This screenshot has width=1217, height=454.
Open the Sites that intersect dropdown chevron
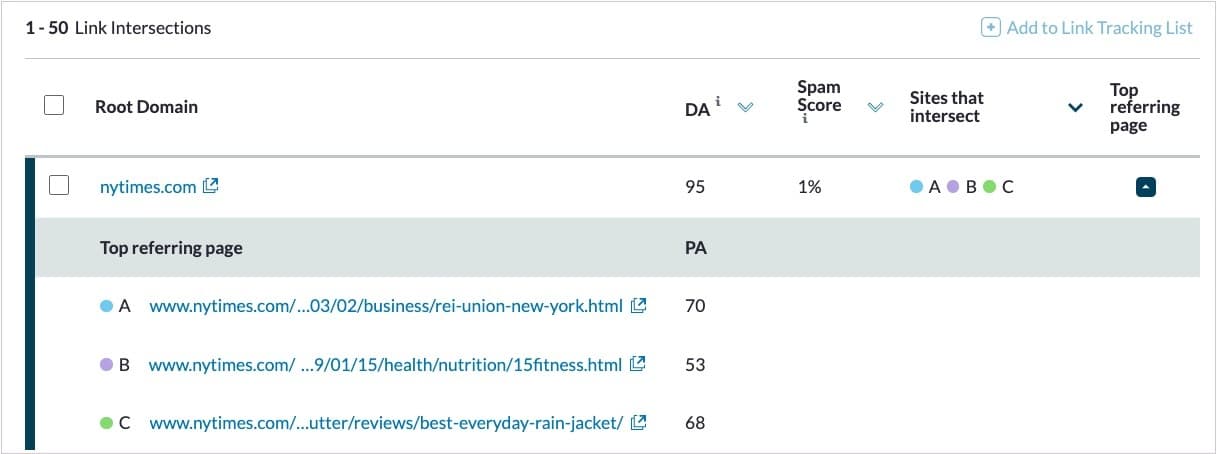[x=1076, y=108]
